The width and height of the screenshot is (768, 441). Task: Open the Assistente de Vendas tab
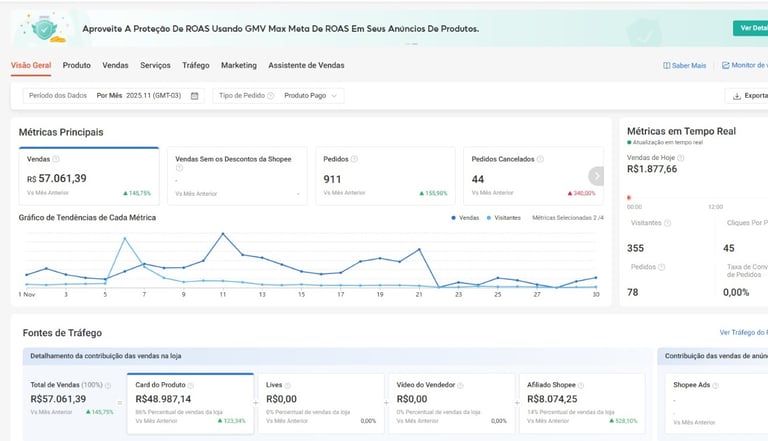click(x=306, y=65)
